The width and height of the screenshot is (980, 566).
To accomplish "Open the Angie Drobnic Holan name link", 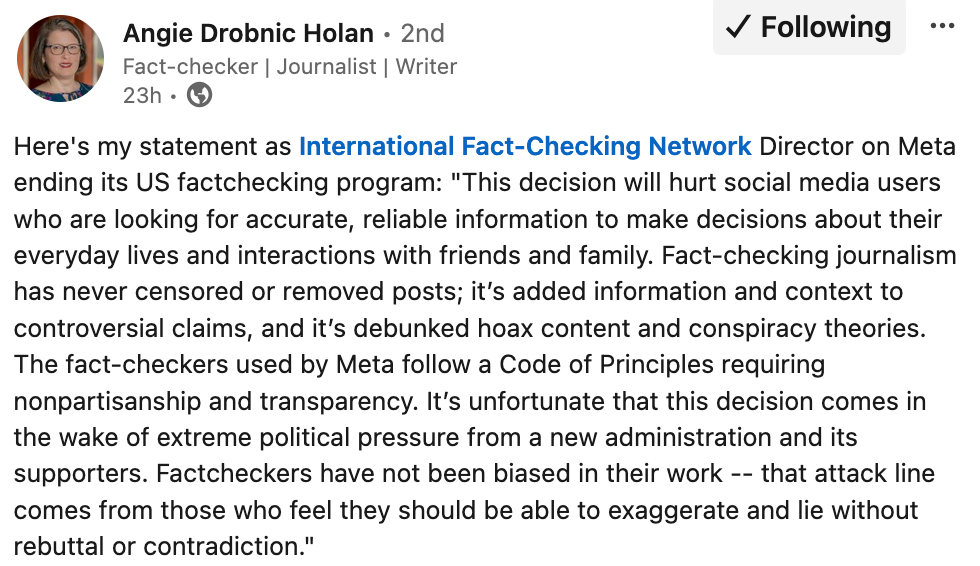I will click(248, 33).
